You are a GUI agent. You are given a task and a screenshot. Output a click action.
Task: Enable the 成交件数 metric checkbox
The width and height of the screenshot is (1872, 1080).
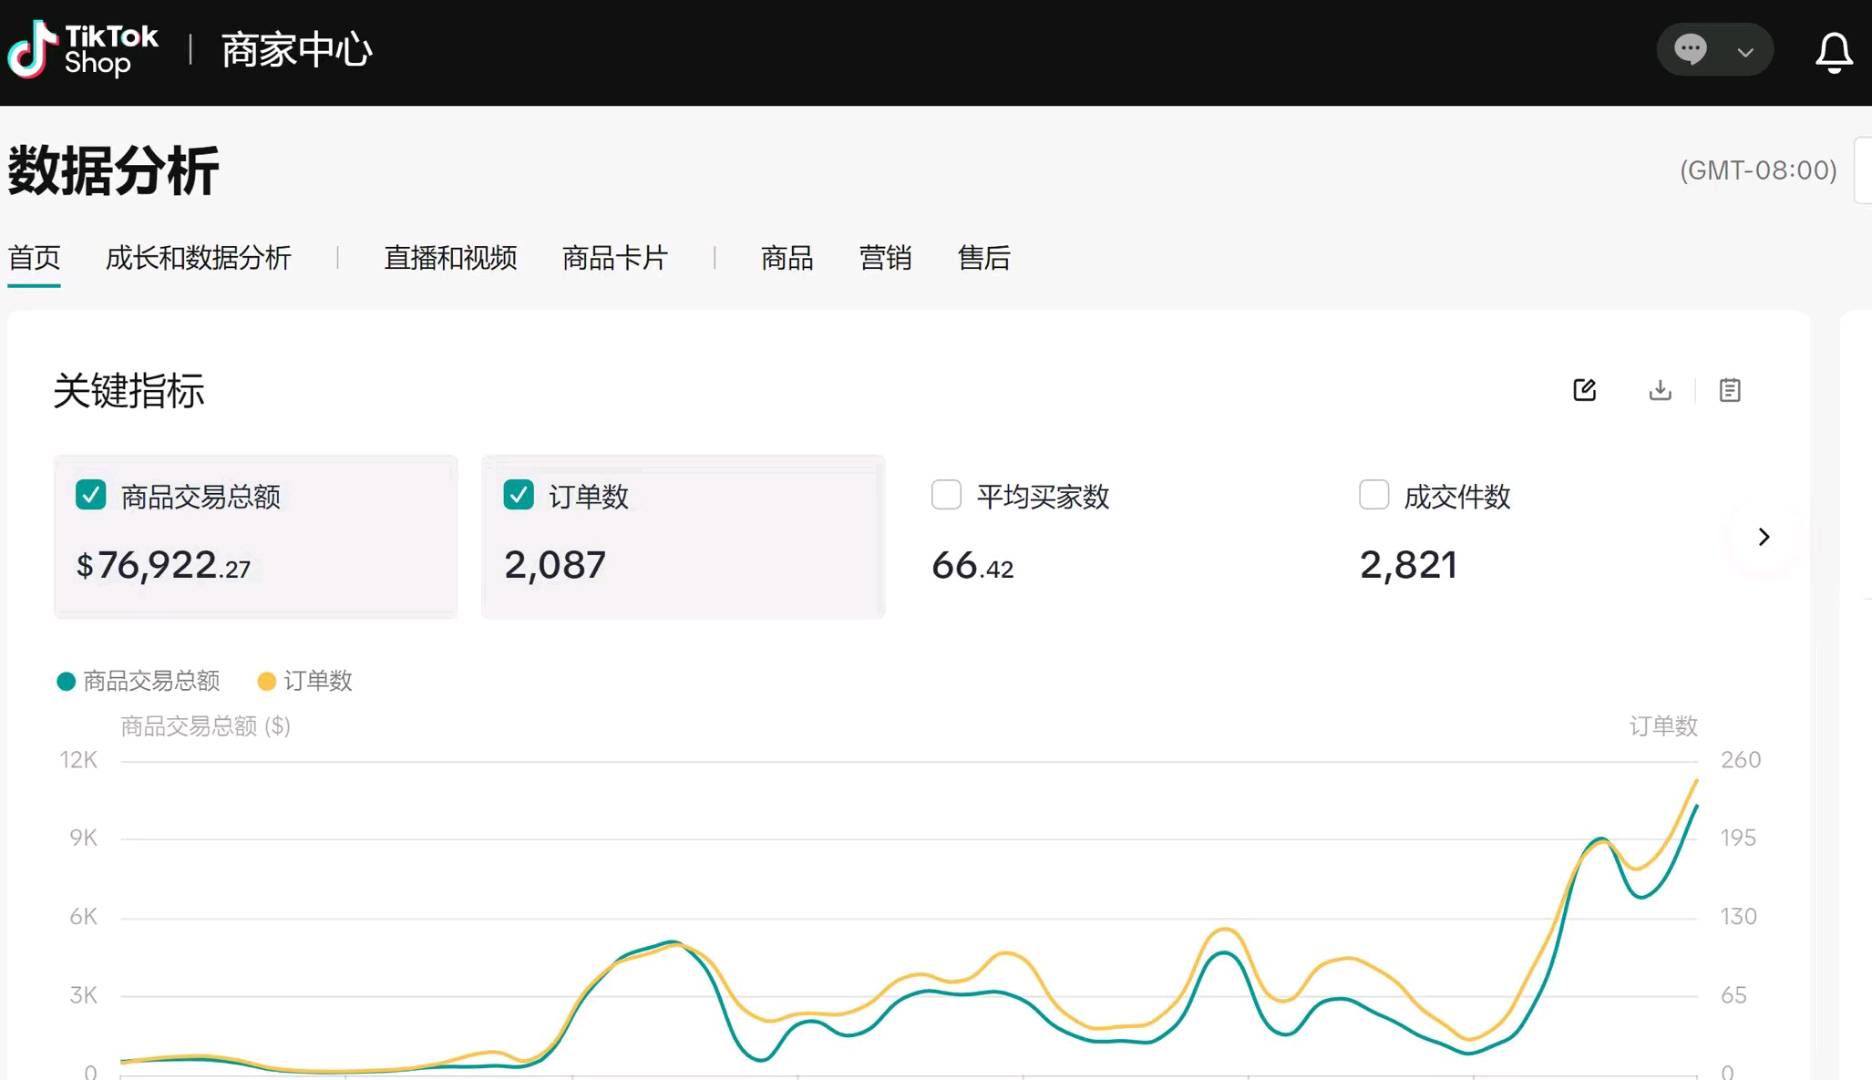(1373, 494)
